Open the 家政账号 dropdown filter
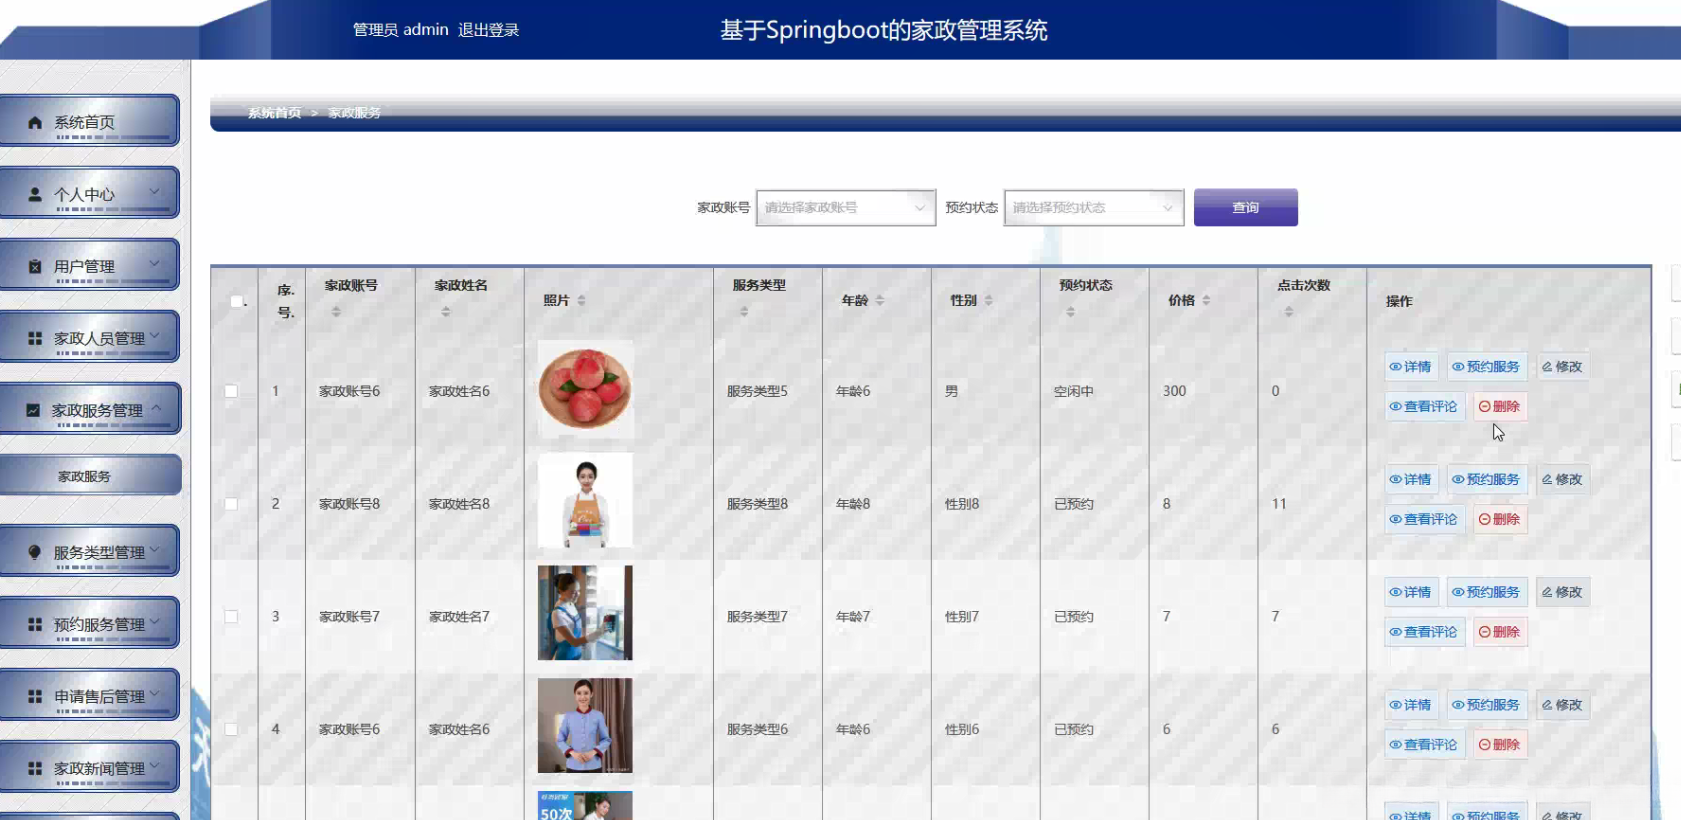Image resolution: width=1681 pixels, height=820 pixels. [x=846, y=208]
